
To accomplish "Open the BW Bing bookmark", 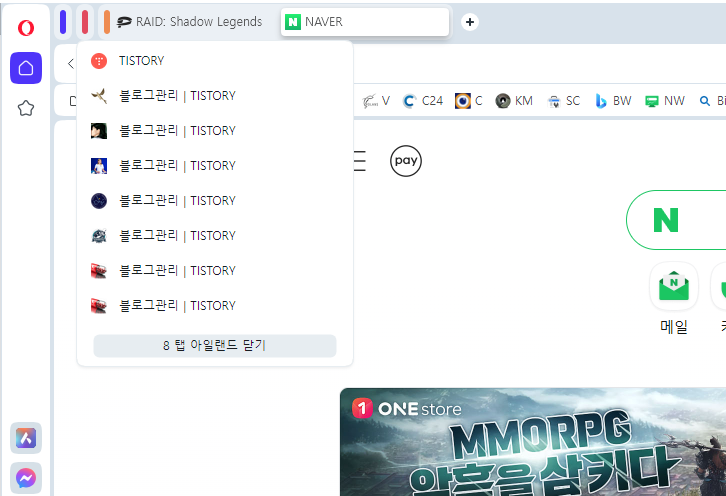I will coord(613,100).
